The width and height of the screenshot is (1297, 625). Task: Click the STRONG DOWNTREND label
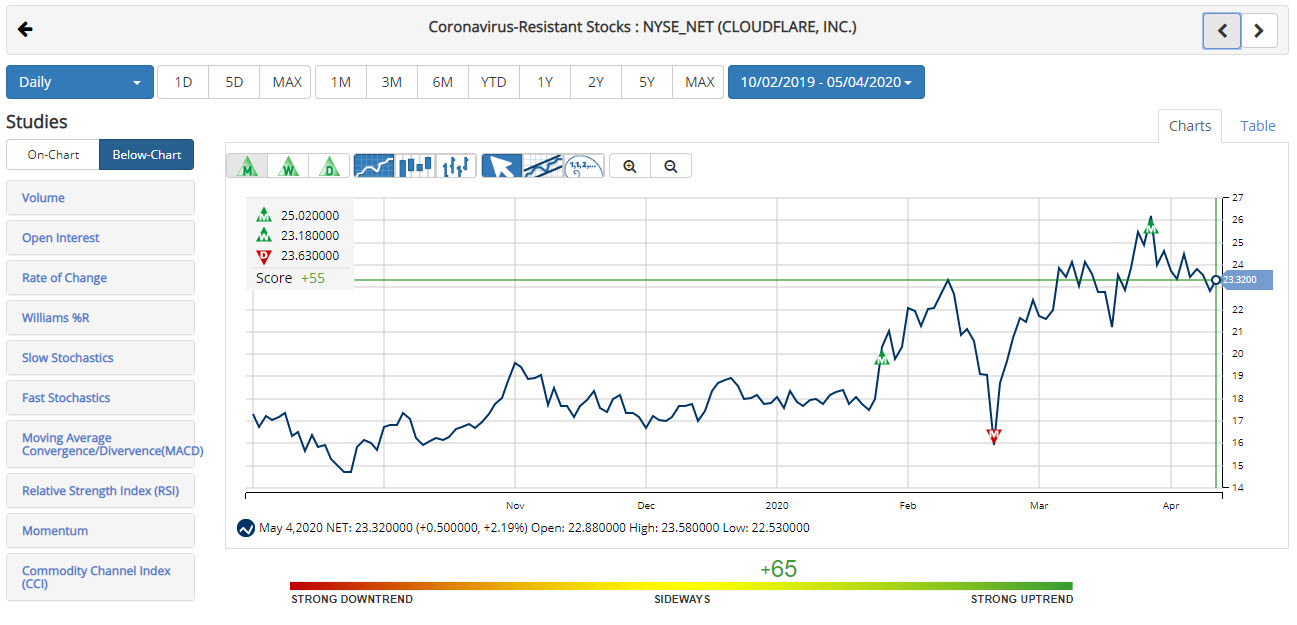click(352, 600)
